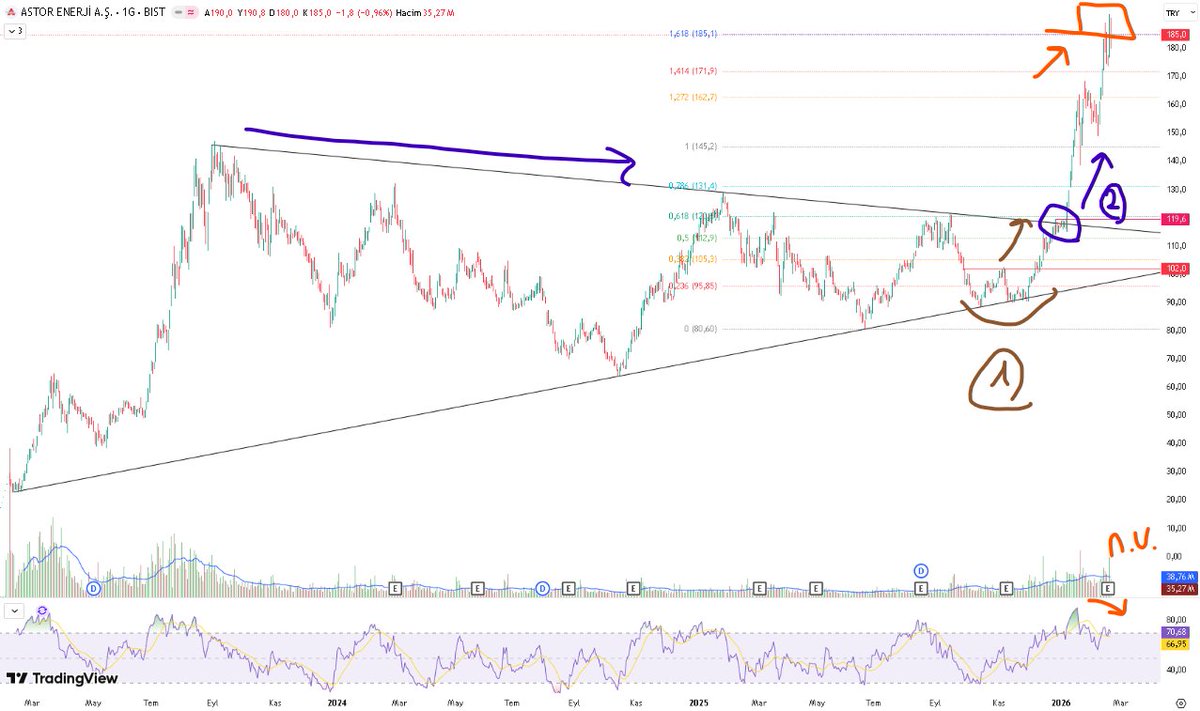
Task: Click the yellow RSI MA label 66,95
Action: click(1173, 644)
